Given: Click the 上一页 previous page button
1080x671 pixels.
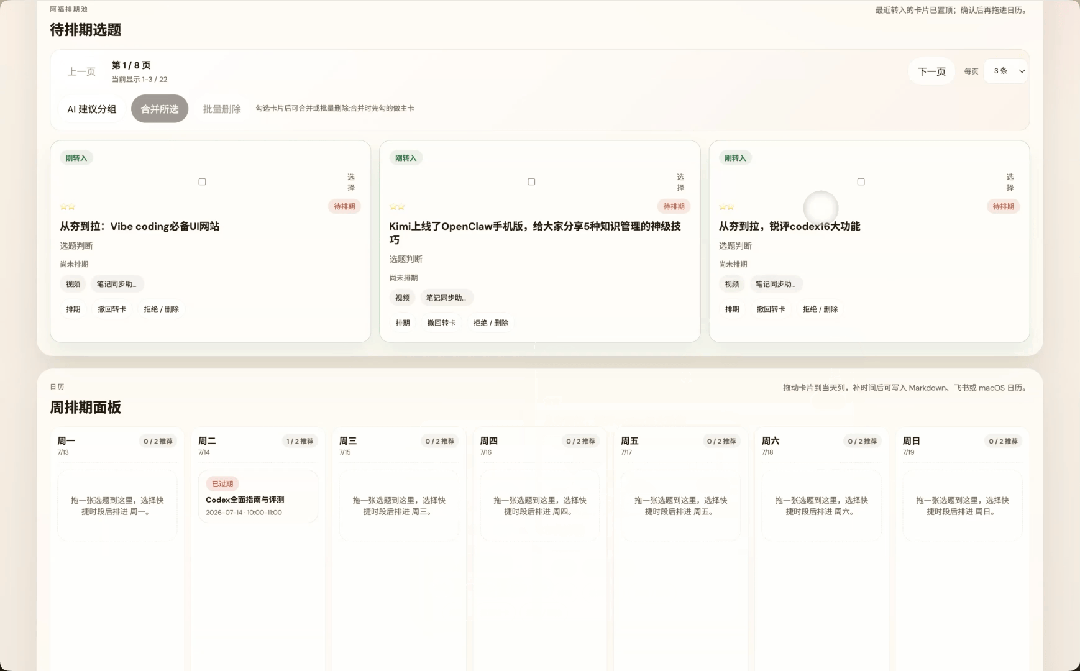Looking at the screenshot, I should [81, 72].
